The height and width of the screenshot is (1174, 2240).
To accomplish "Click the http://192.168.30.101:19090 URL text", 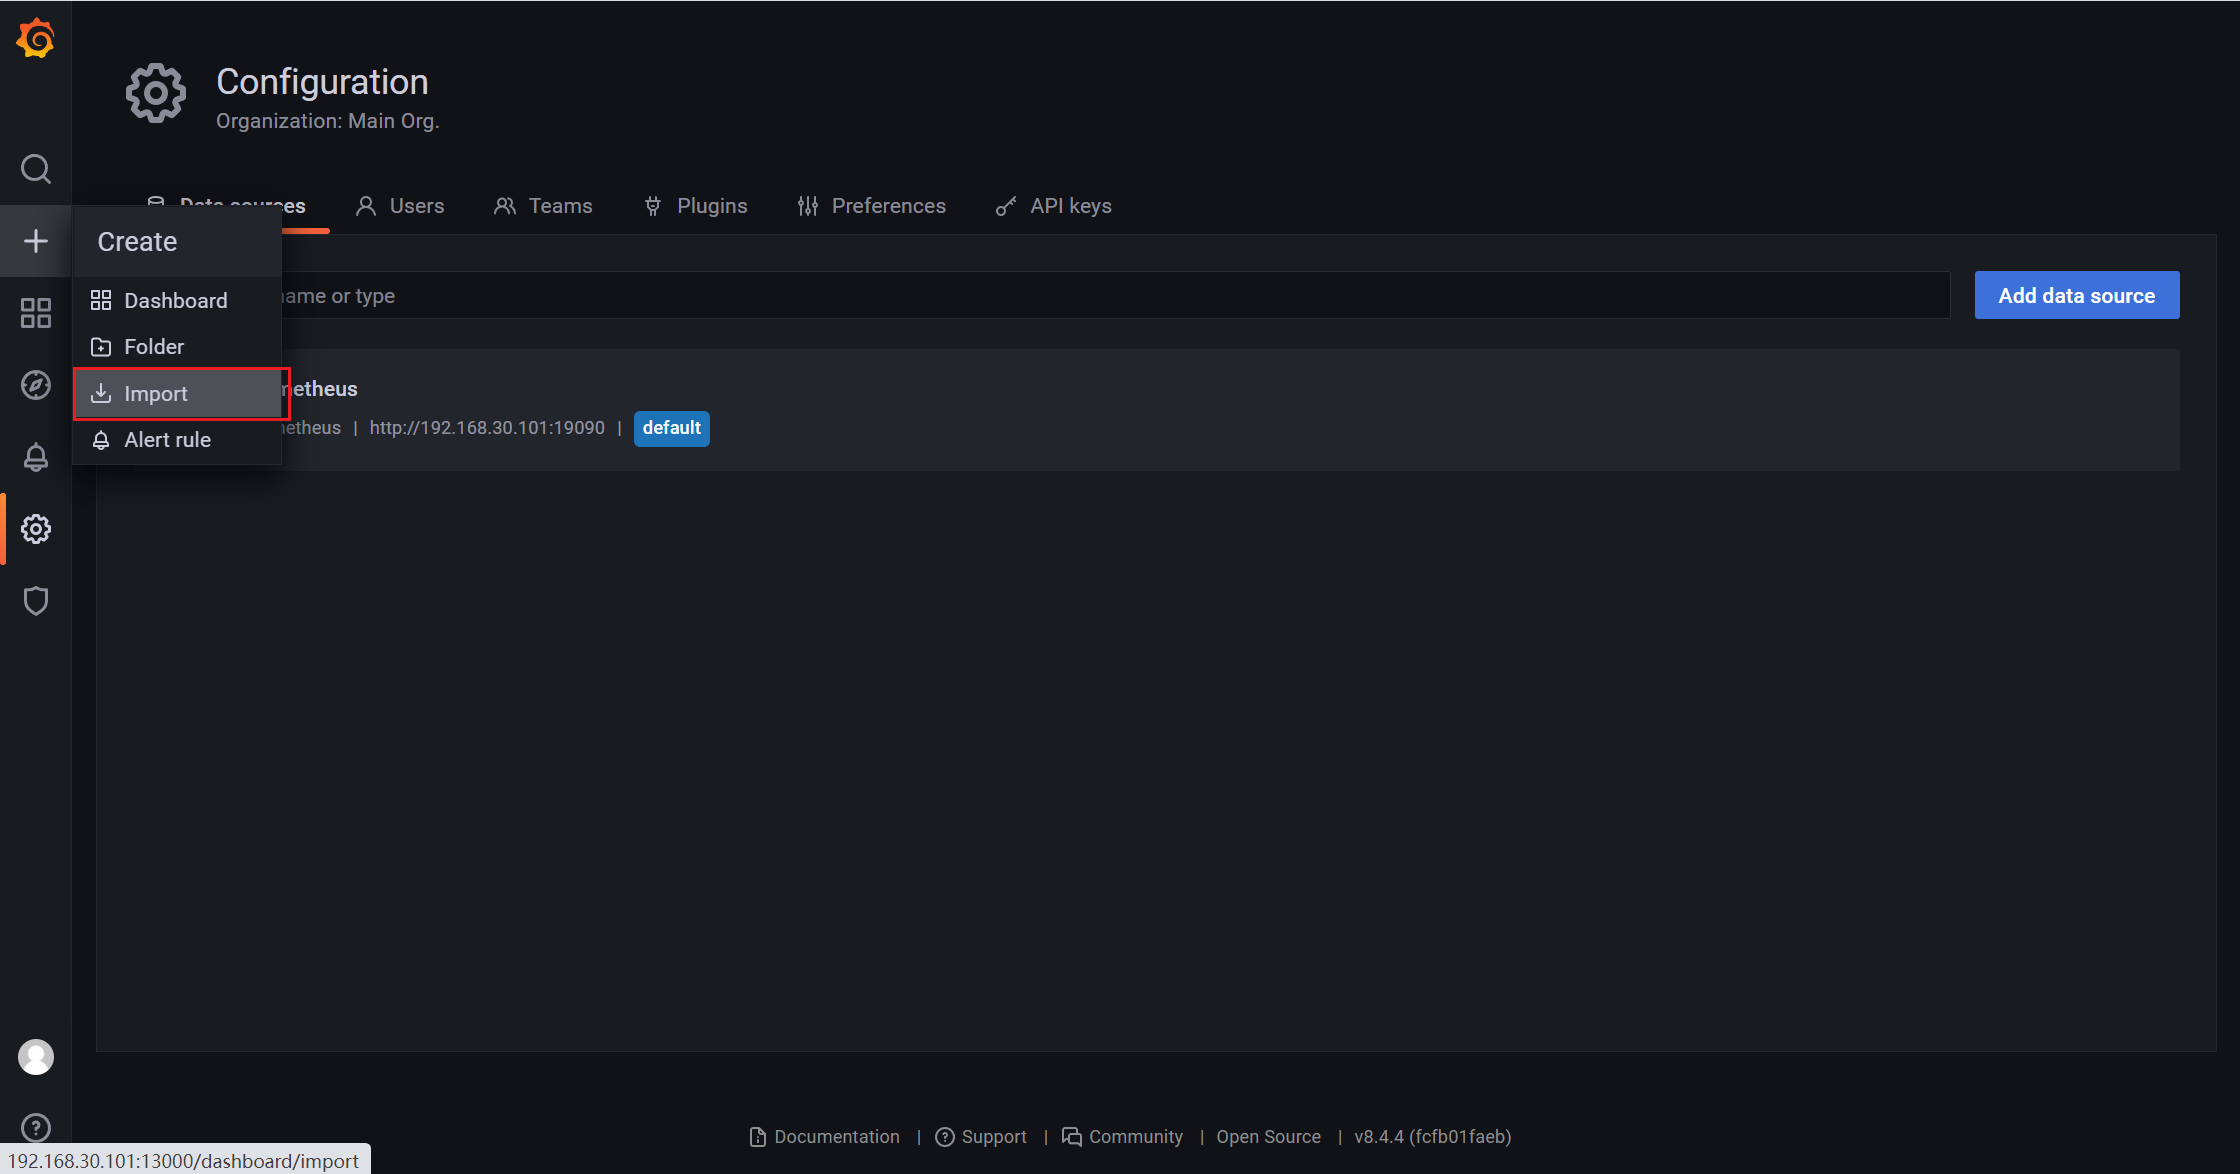I will coord(487,428).
